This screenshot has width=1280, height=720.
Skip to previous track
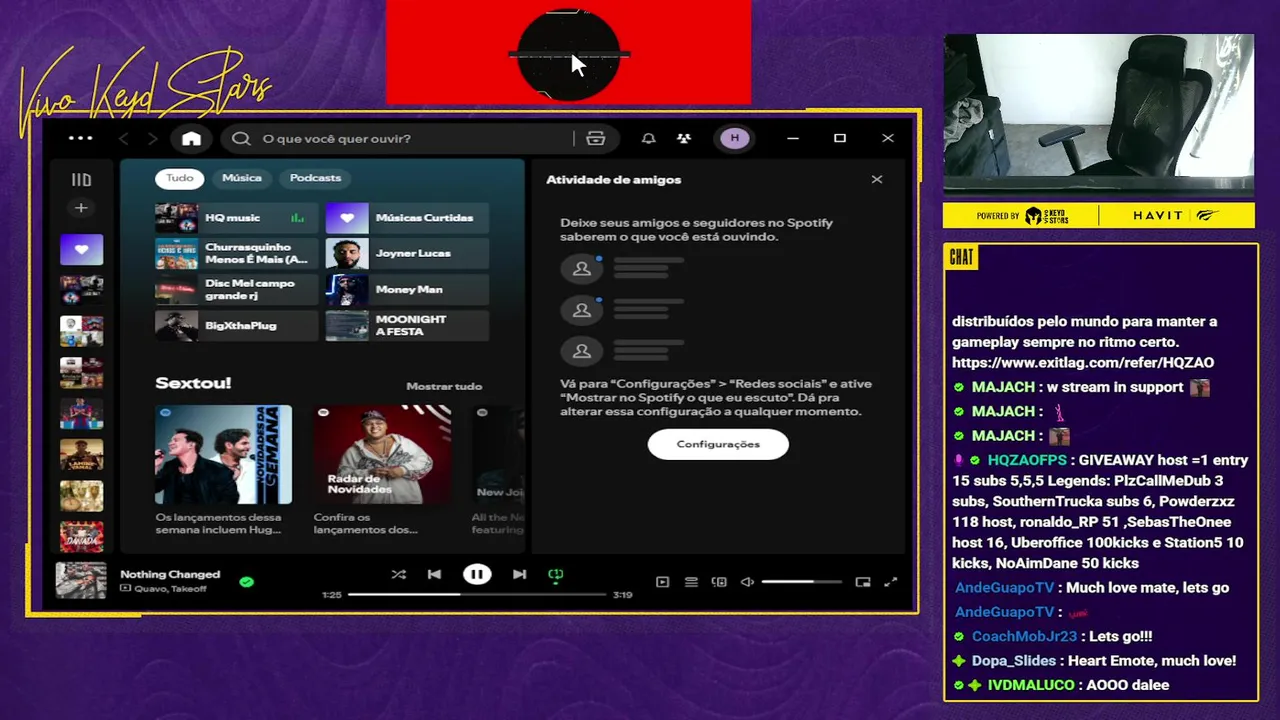coord(434,574)
